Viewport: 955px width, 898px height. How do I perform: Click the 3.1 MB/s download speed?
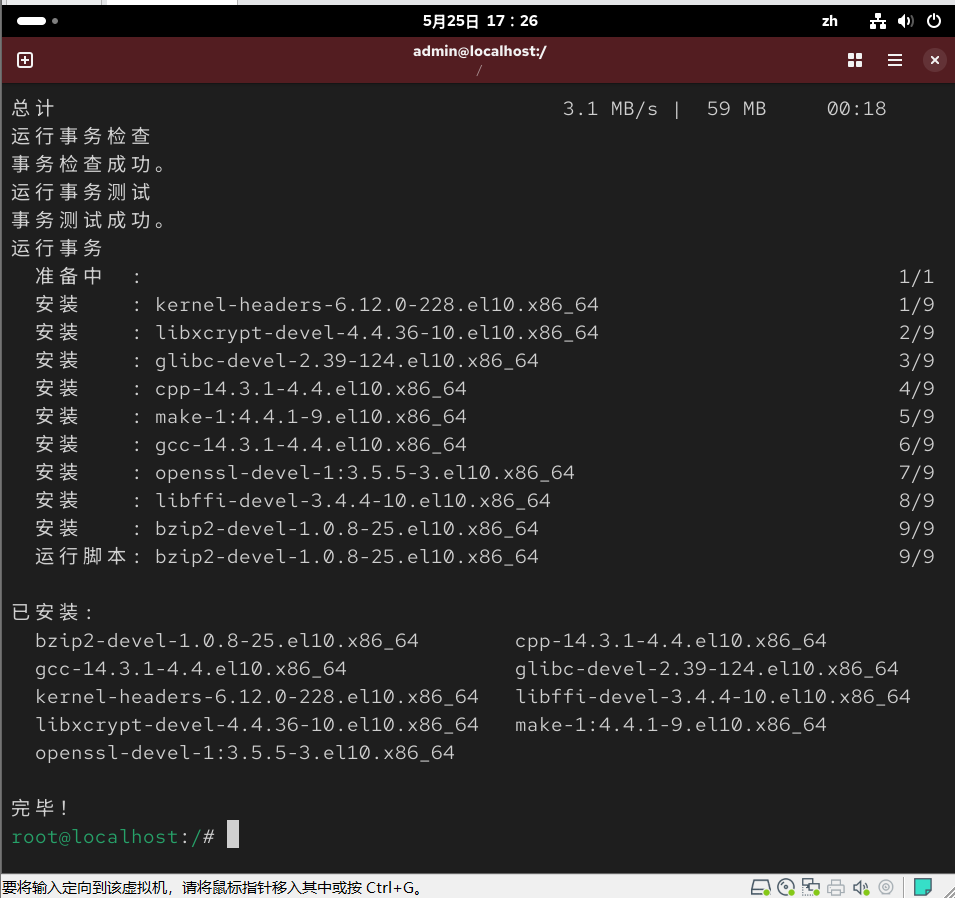tap(610, 109)
